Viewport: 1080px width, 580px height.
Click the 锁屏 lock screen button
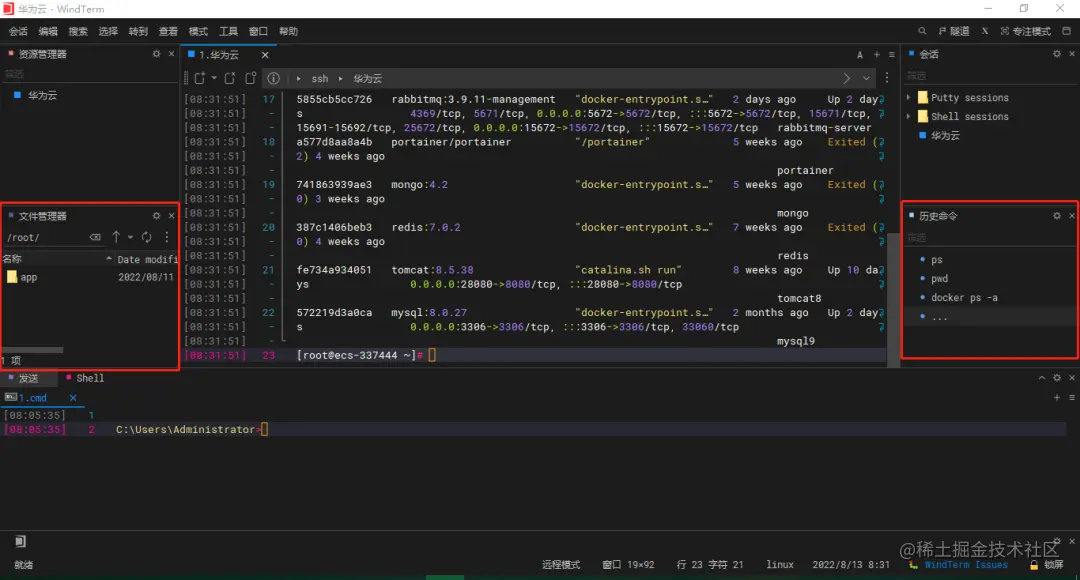pos(1047,564)
